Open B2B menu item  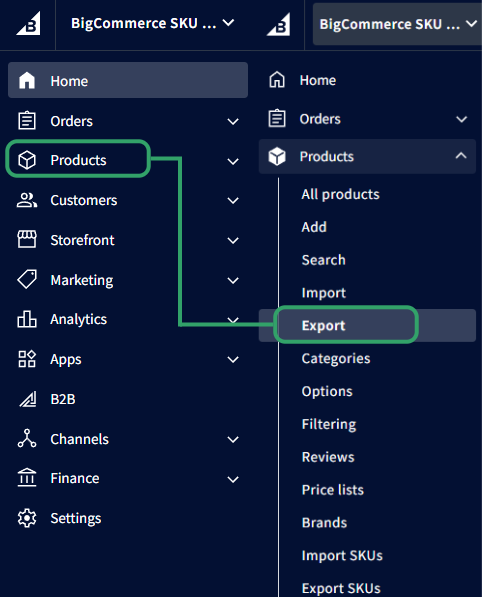pos(63,399)
